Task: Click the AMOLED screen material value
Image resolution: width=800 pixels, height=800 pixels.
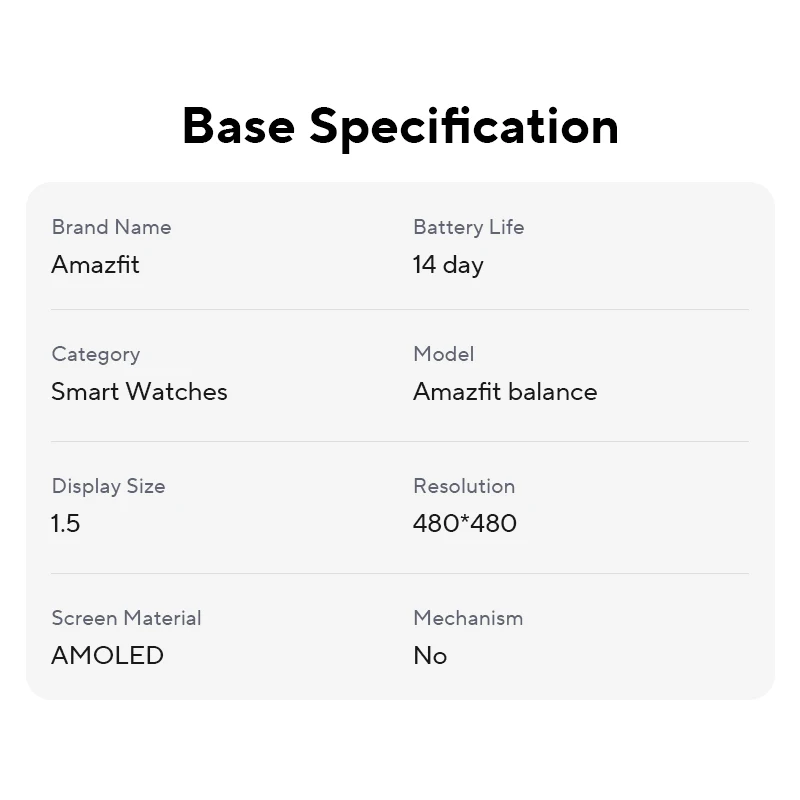Action: pyautogui.click(x=107, y=655)
